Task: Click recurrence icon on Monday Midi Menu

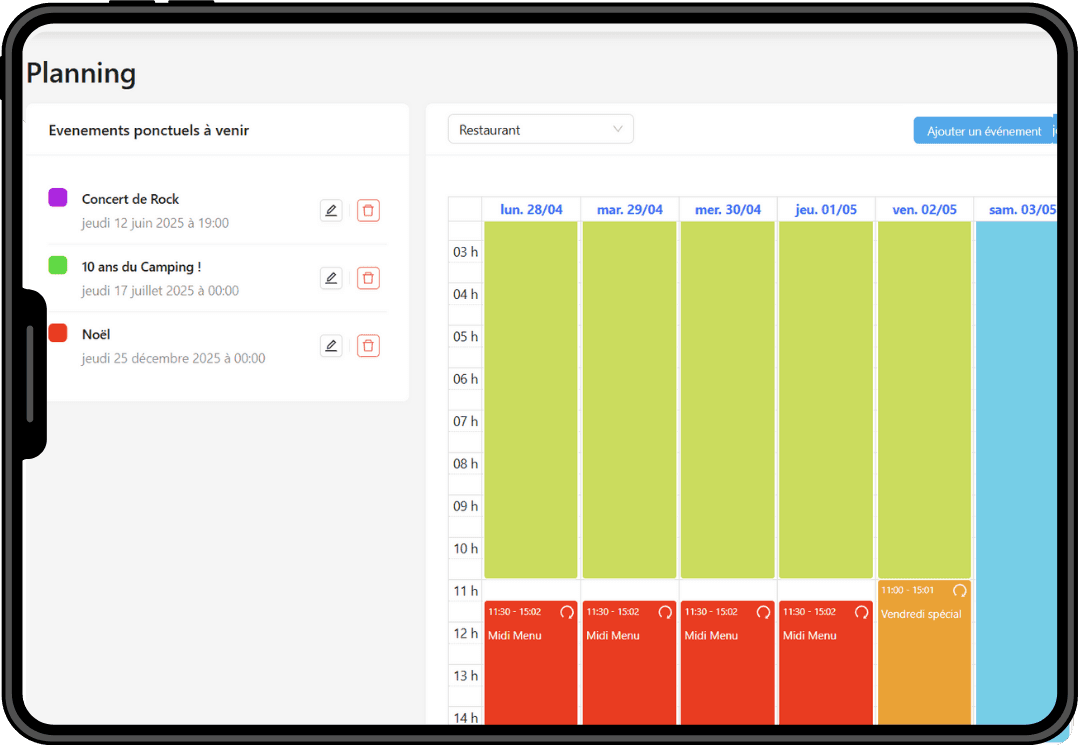Action: point(567,612)
